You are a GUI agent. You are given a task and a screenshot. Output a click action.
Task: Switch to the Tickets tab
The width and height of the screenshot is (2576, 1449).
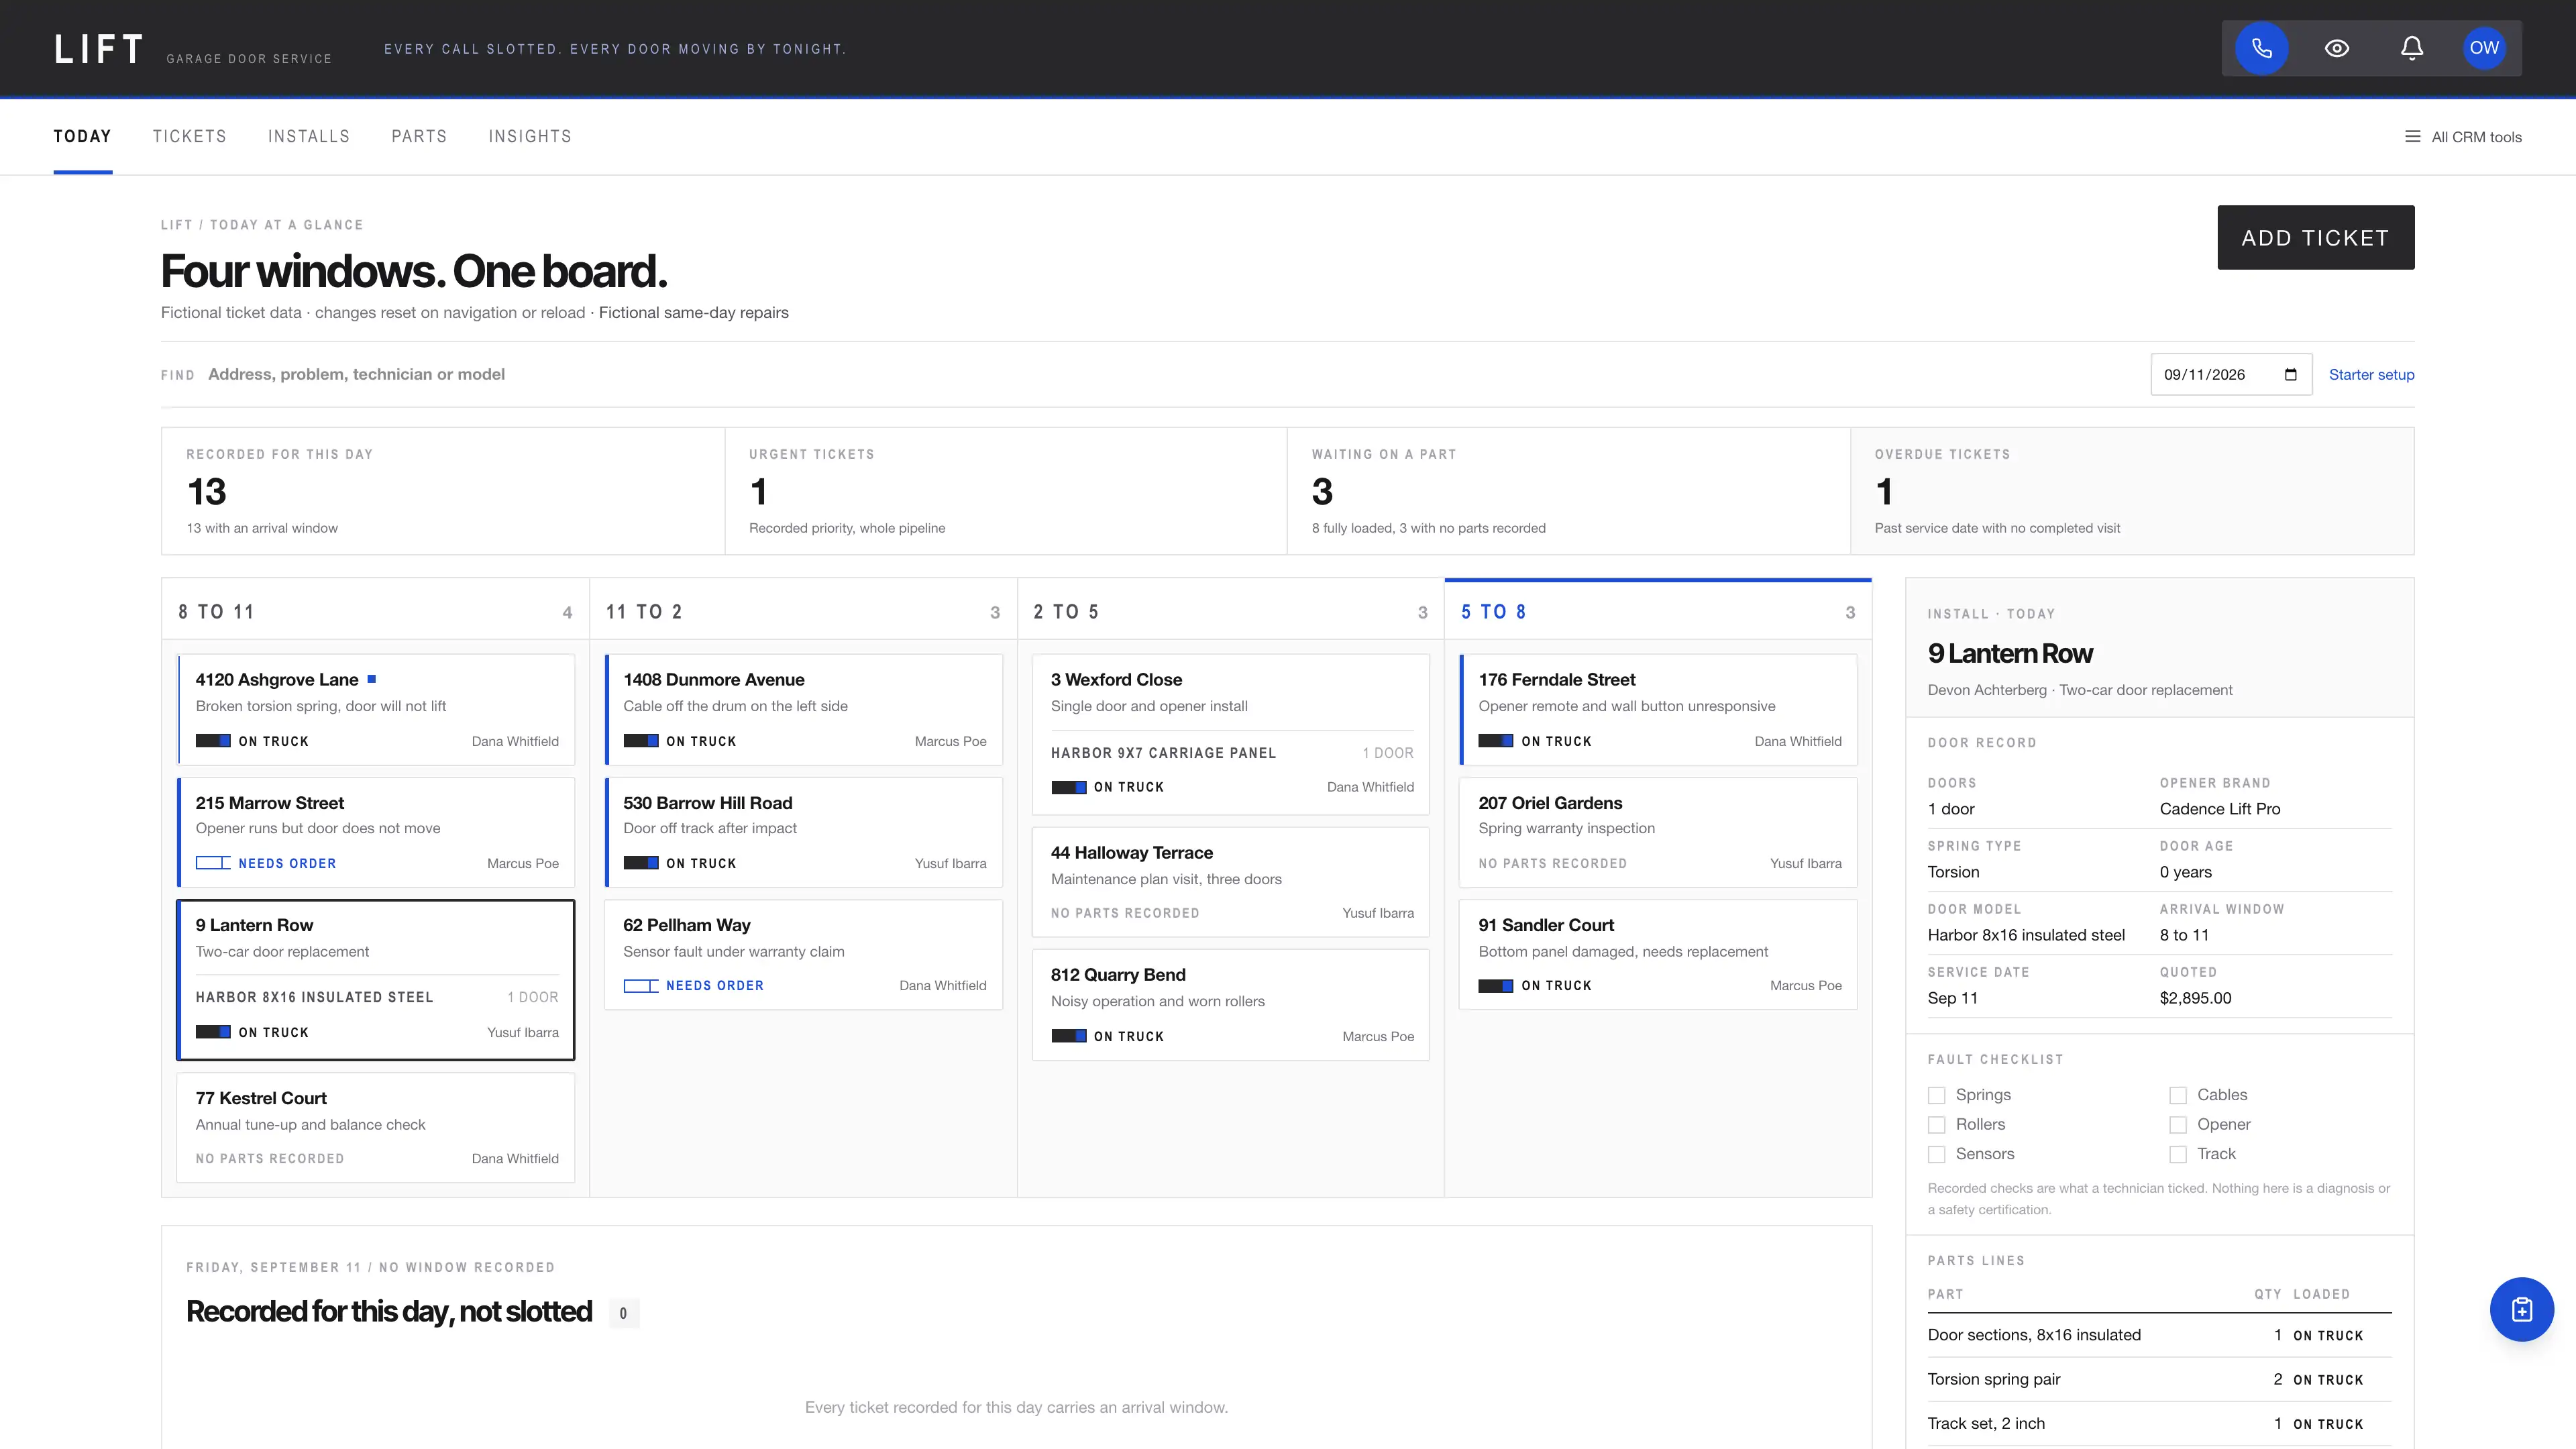(190, 136)
